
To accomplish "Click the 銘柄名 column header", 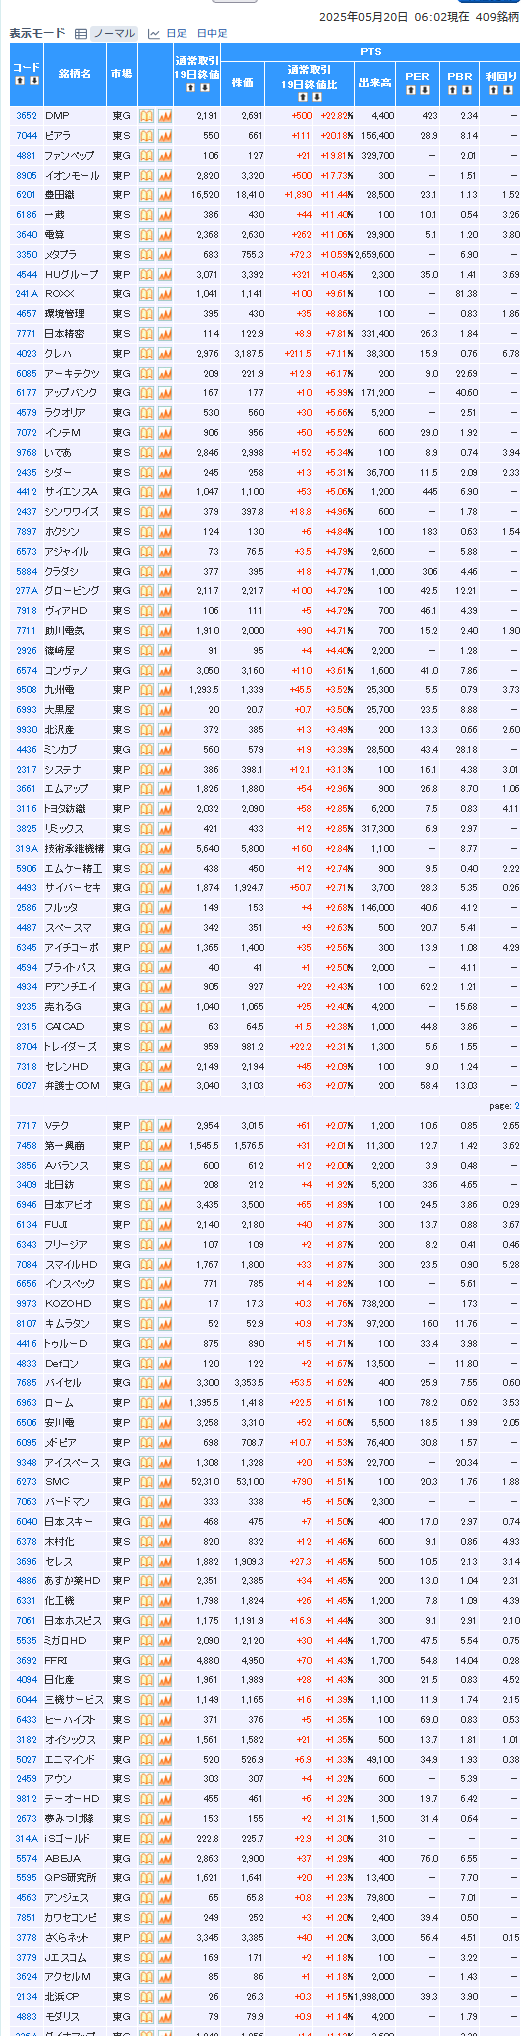I will (75, 74).
